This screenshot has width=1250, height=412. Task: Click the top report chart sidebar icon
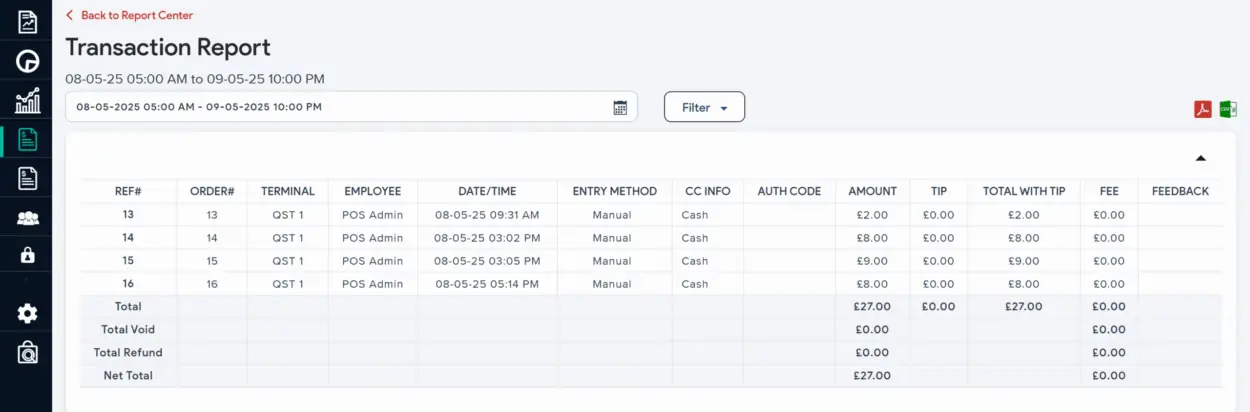click(27, 21)
